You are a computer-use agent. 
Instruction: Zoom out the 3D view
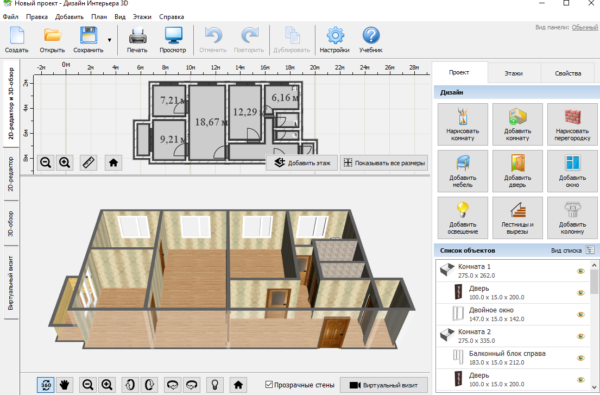pos(88,385)
